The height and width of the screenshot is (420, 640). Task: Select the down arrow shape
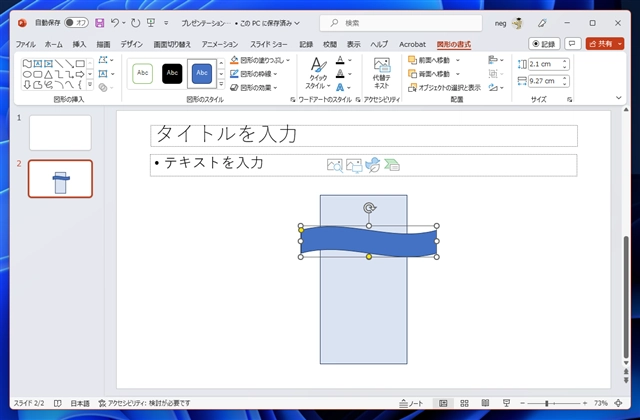click(27, 85)
